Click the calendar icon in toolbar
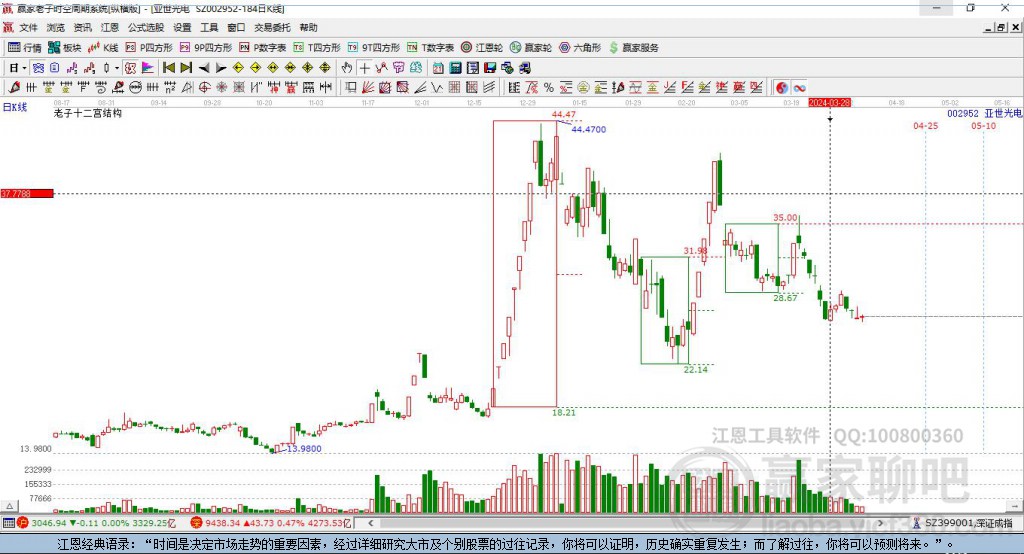This screenshot has width=1024, height=554. (438, 68)
